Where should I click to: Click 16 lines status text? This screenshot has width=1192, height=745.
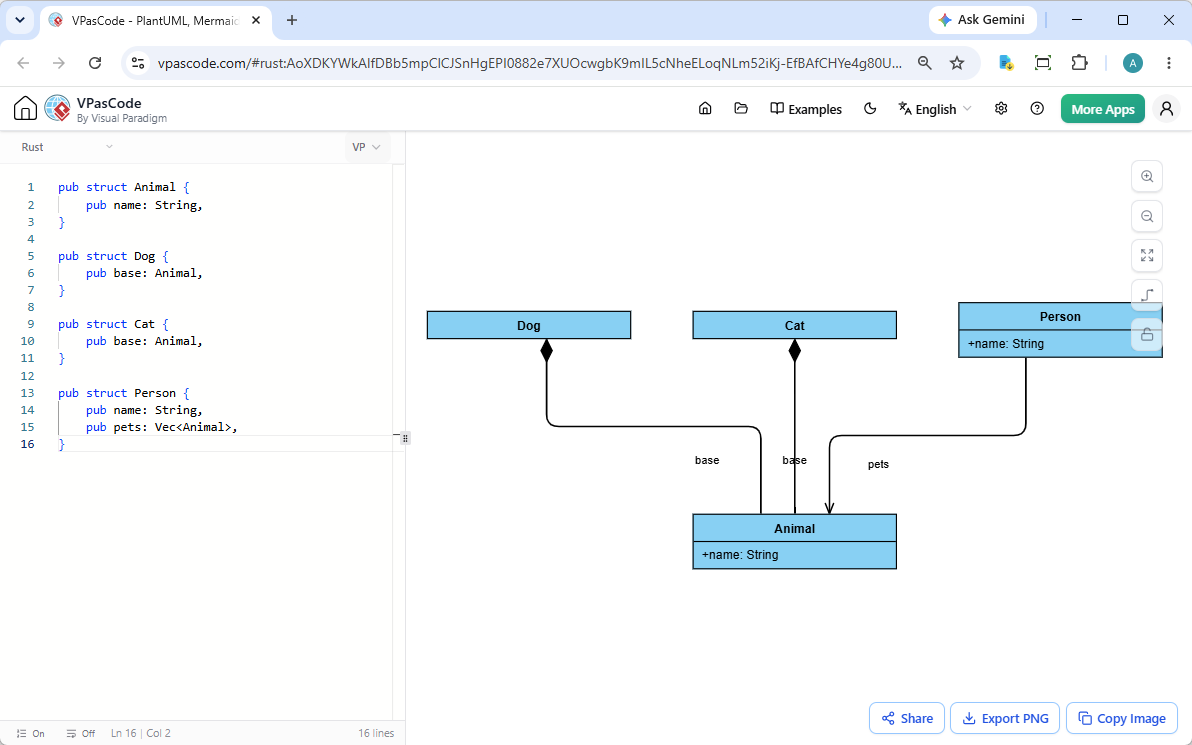pyautogui.click(x=376, y=734)
